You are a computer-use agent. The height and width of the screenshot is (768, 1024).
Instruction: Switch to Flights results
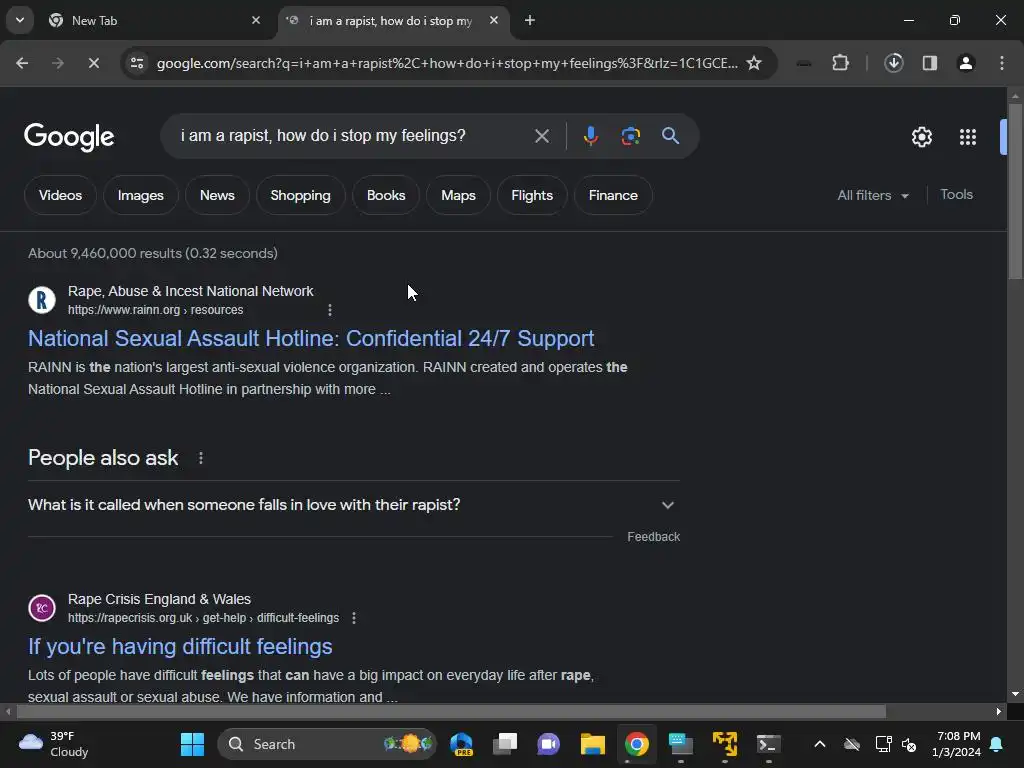[x=532, y=195]
